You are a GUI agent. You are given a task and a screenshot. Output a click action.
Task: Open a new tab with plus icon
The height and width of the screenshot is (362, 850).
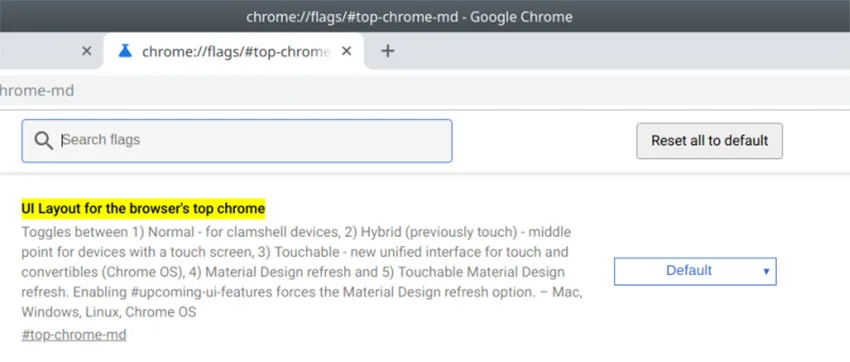[387, 51]
